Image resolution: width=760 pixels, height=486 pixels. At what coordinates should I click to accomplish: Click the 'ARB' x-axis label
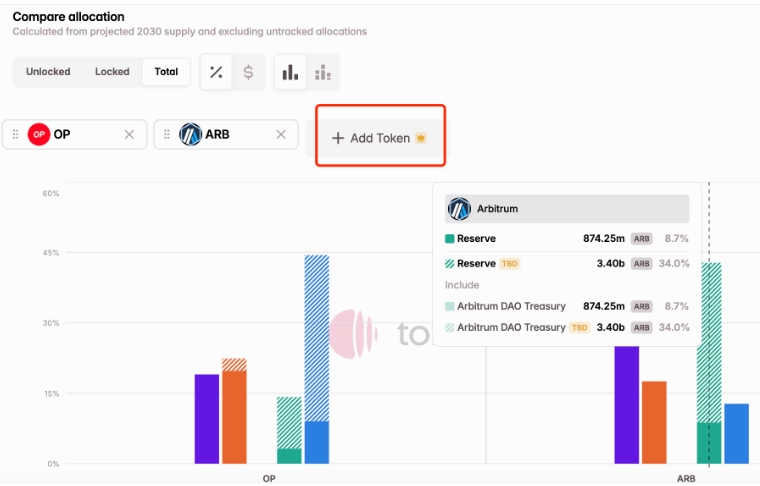(x=686, y=479)
